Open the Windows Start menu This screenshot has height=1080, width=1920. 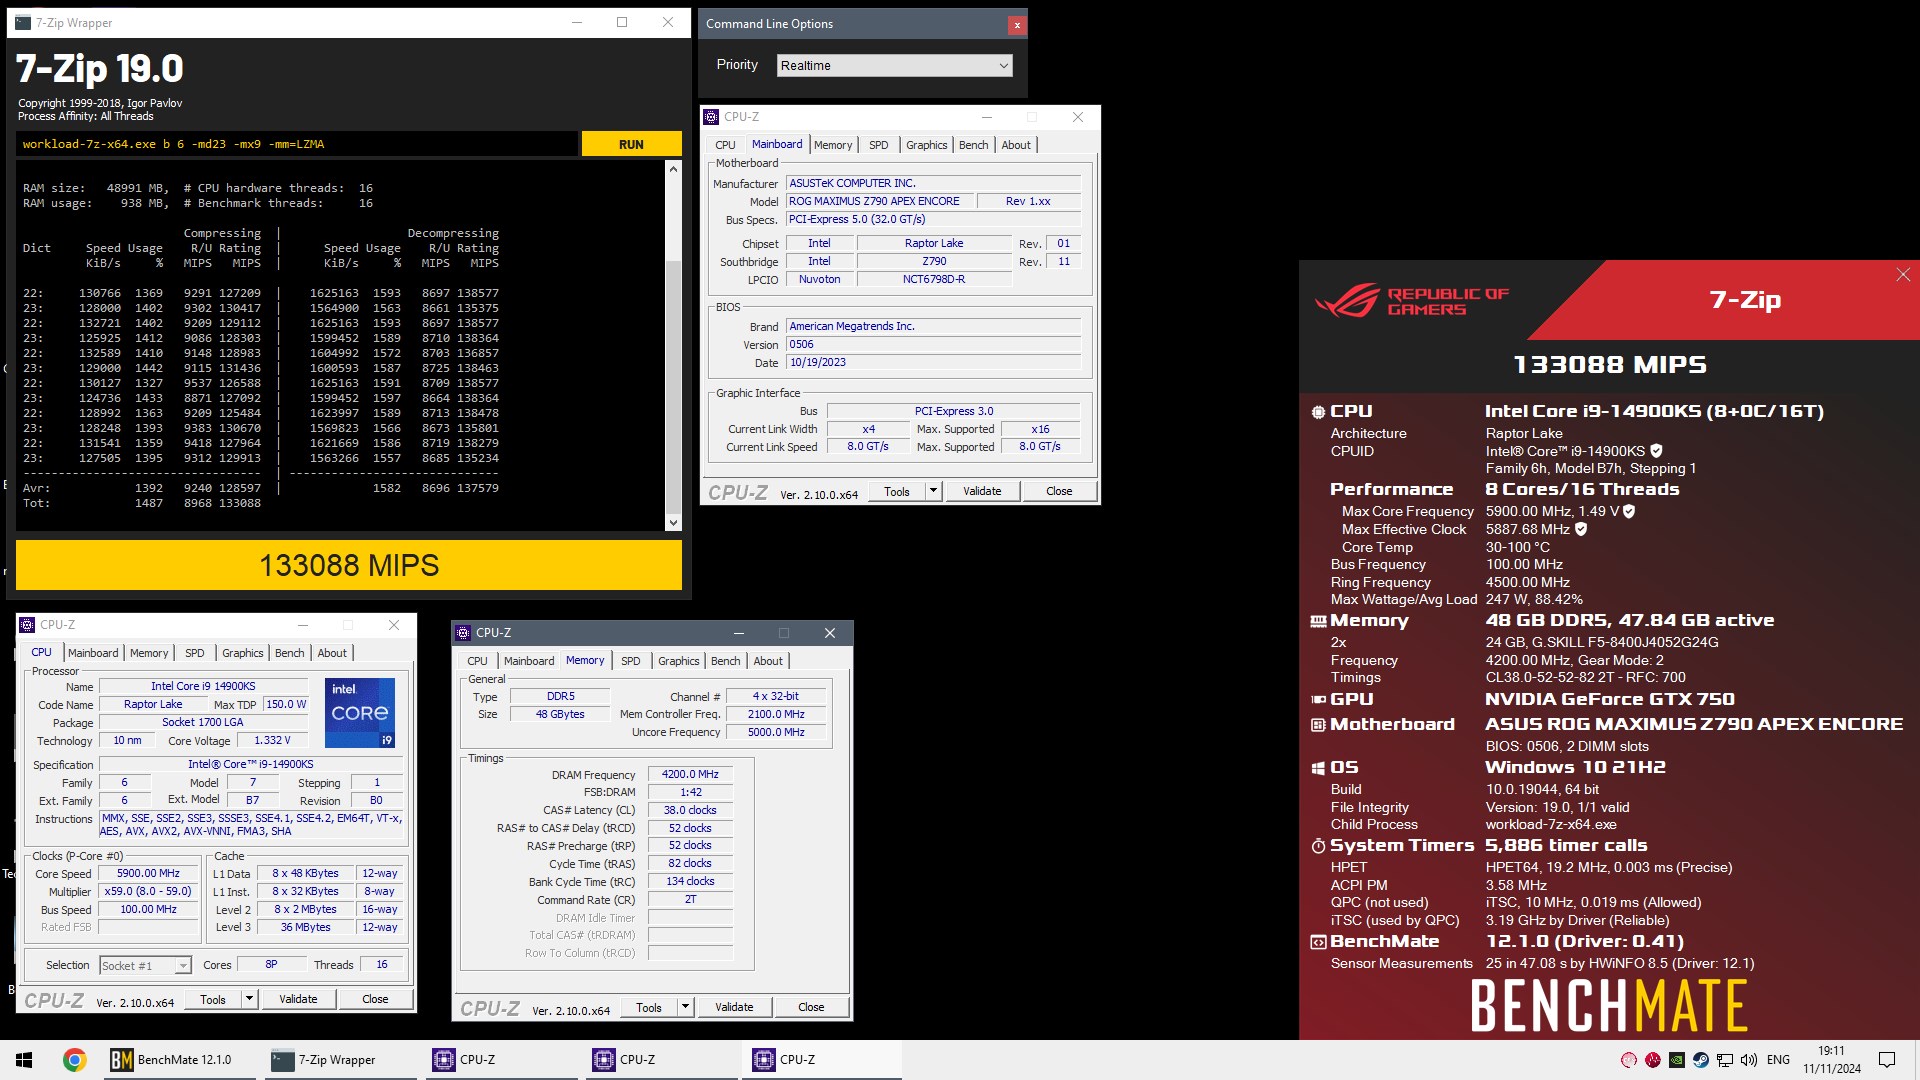point(24,1060)
